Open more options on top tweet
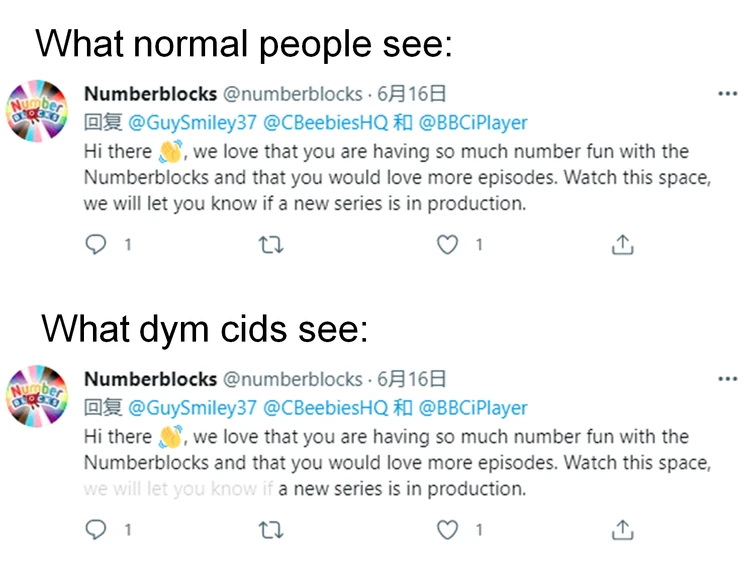 coord(727,94)
